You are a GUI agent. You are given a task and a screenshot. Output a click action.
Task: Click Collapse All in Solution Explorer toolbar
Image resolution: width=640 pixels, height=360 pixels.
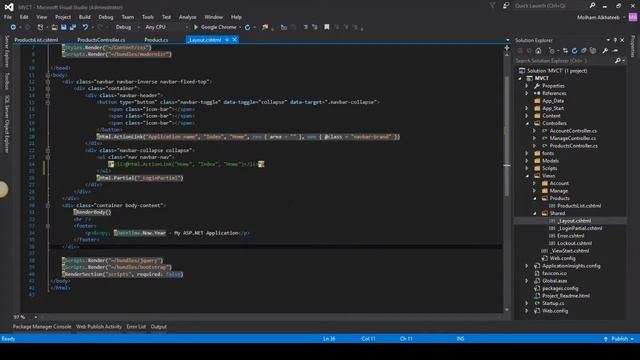coord(584,51)
